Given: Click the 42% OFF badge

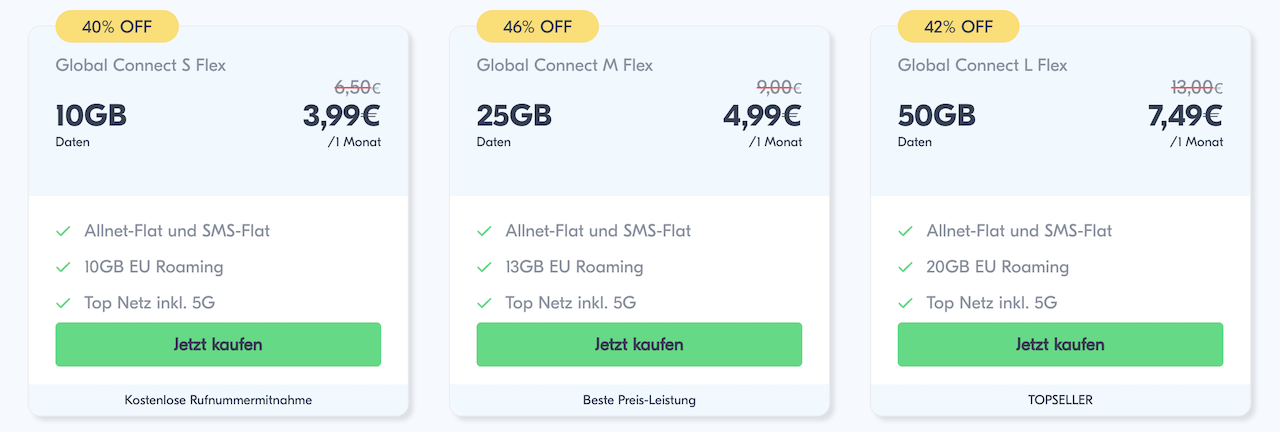Looking at the screenshot, I should (x=959, y=27).
